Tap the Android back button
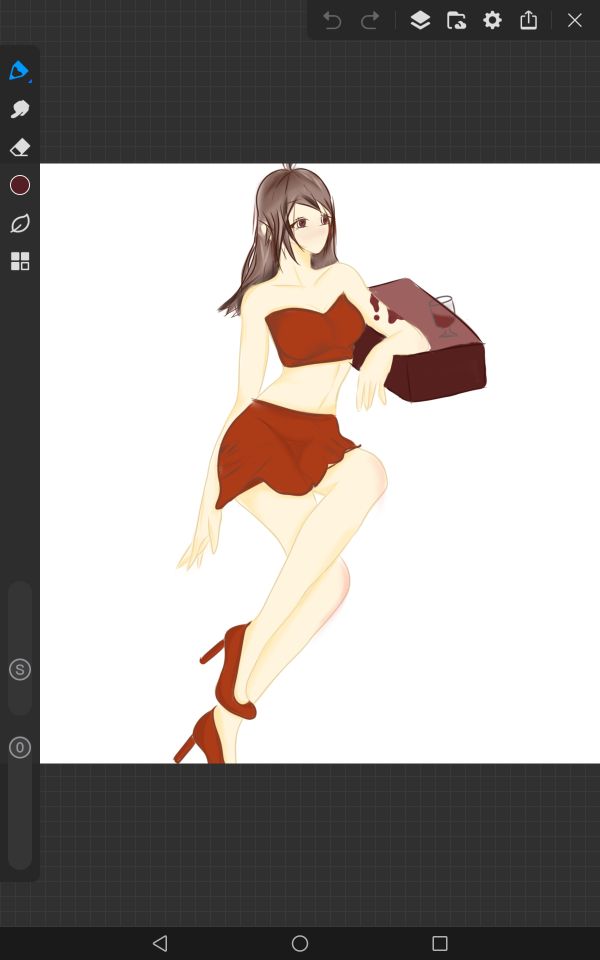This screenshot has height=960, width=600. [x=160, y=943]
